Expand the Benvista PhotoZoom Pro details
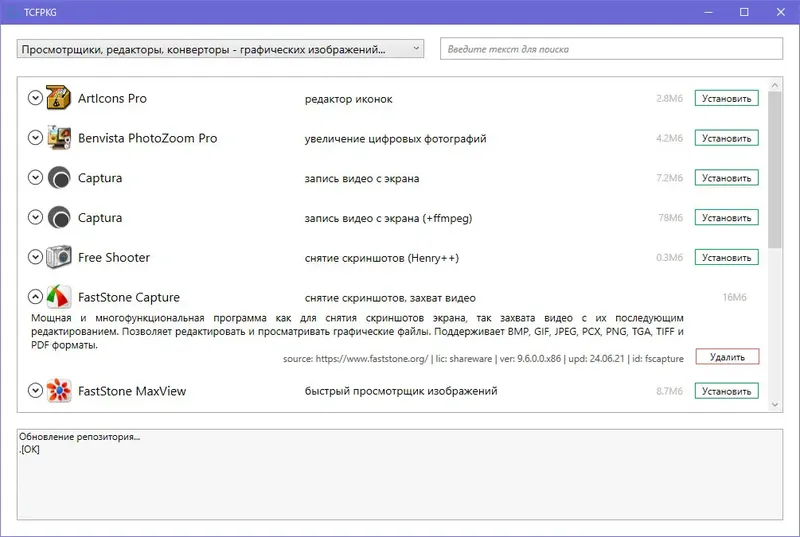Viewport: 800px width, 537px height. pos(35,137)
